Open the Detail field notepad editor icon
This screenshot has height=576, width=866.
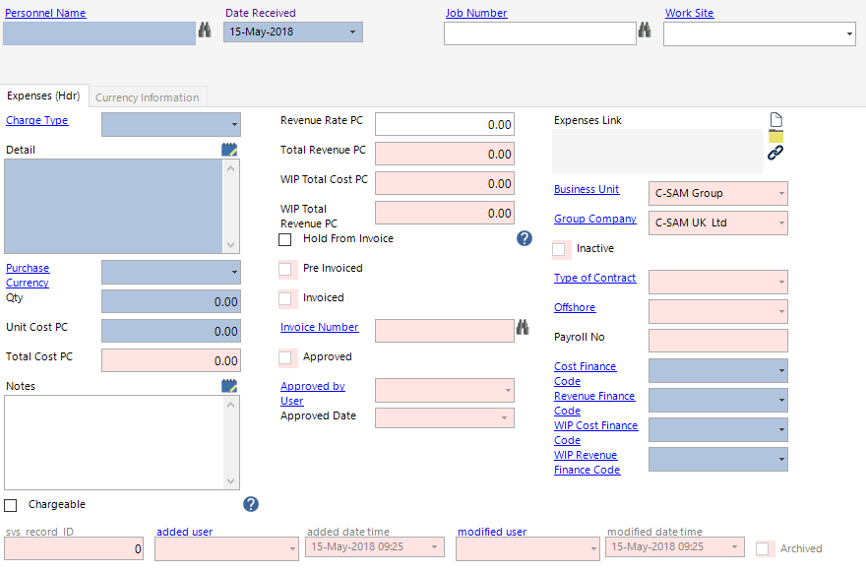pos(230,149)
